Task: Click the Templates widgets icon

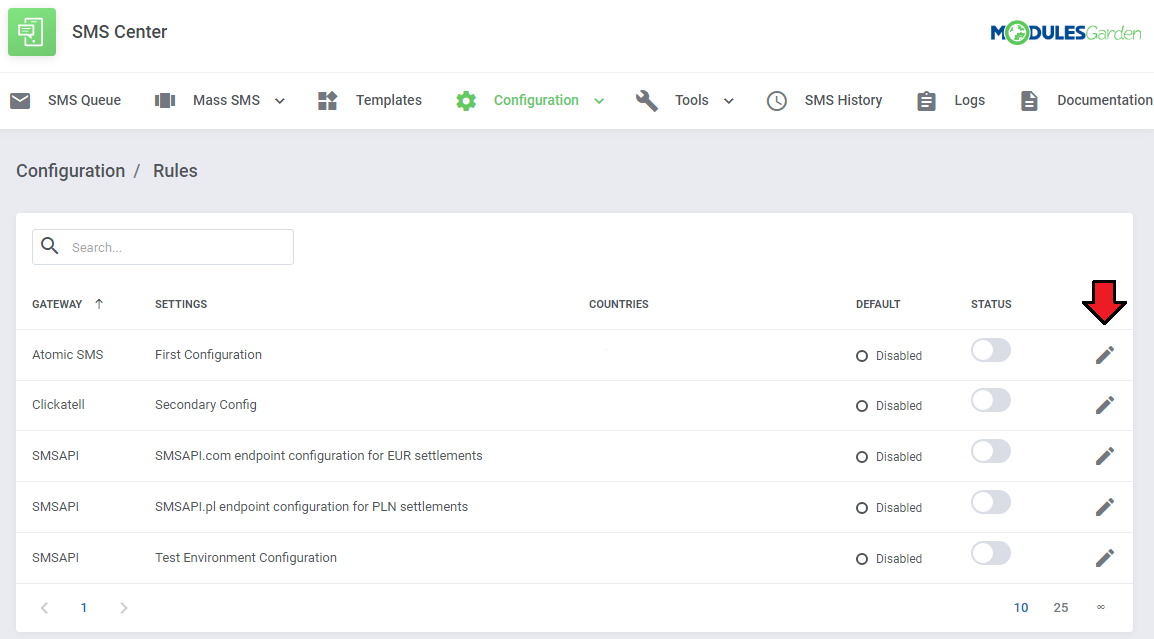Action: coord(328,100)
